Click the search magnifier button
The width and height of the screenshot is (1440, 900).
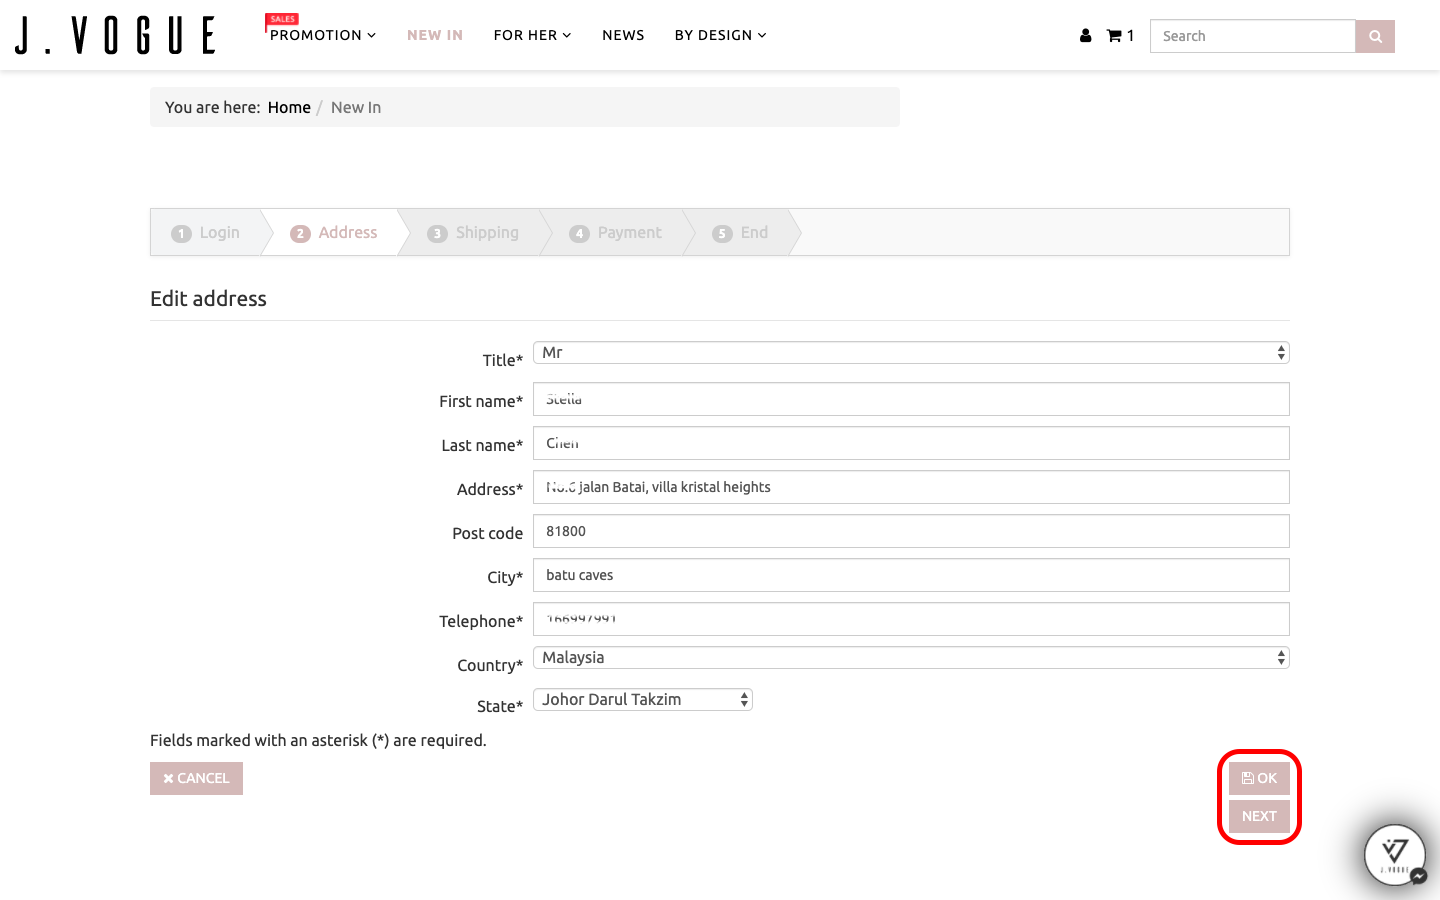click(1375, 36)
